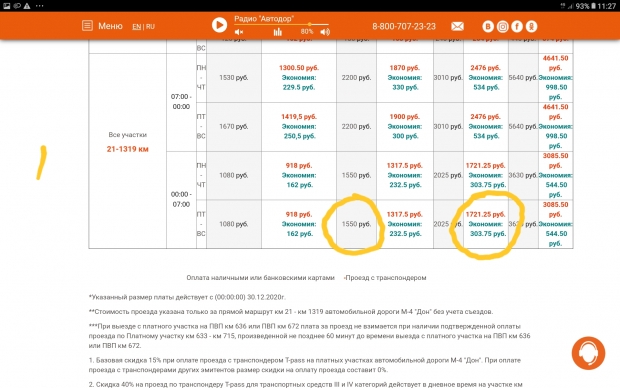The height and width of the screenshot is (388, 620).
Task: Open the Instagram social icon
Action: point(503,26)
